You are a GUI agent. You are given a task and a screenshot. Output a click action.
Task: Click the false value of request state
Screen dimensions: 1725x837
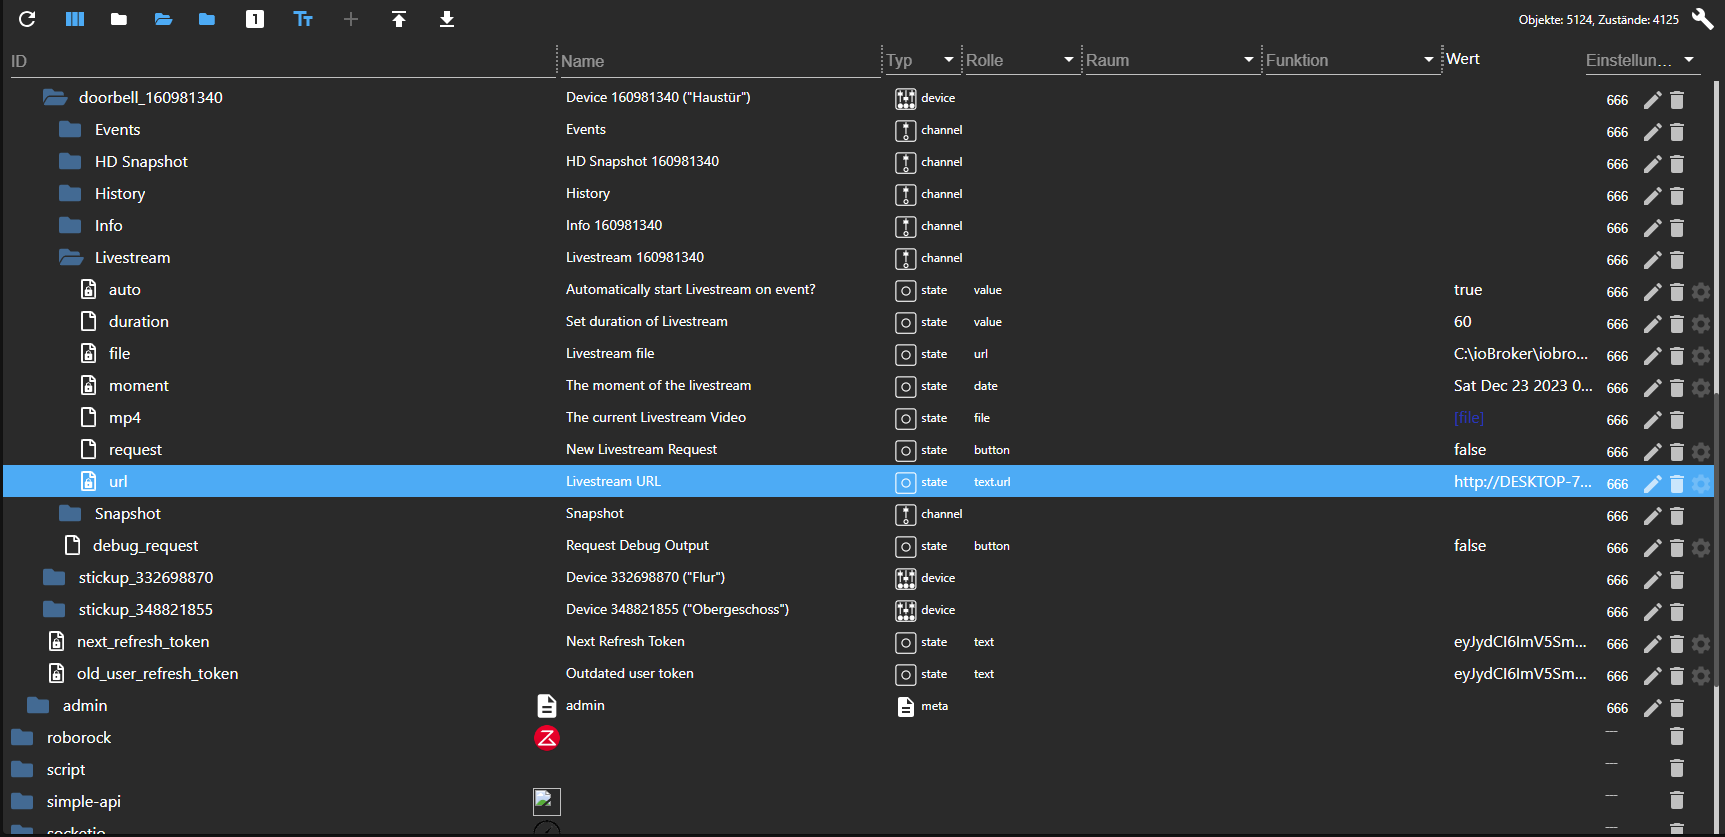1470,450
